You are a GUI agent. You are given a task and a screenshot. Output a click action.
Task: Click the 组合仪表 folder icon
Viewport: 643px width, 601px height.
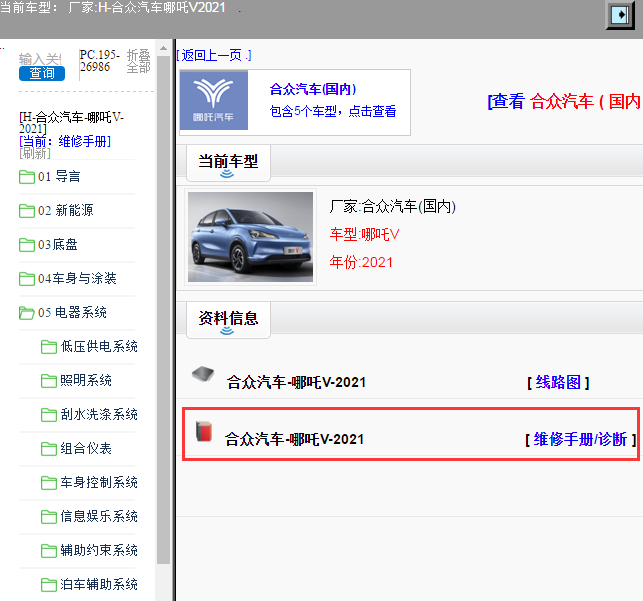point(49,449)
